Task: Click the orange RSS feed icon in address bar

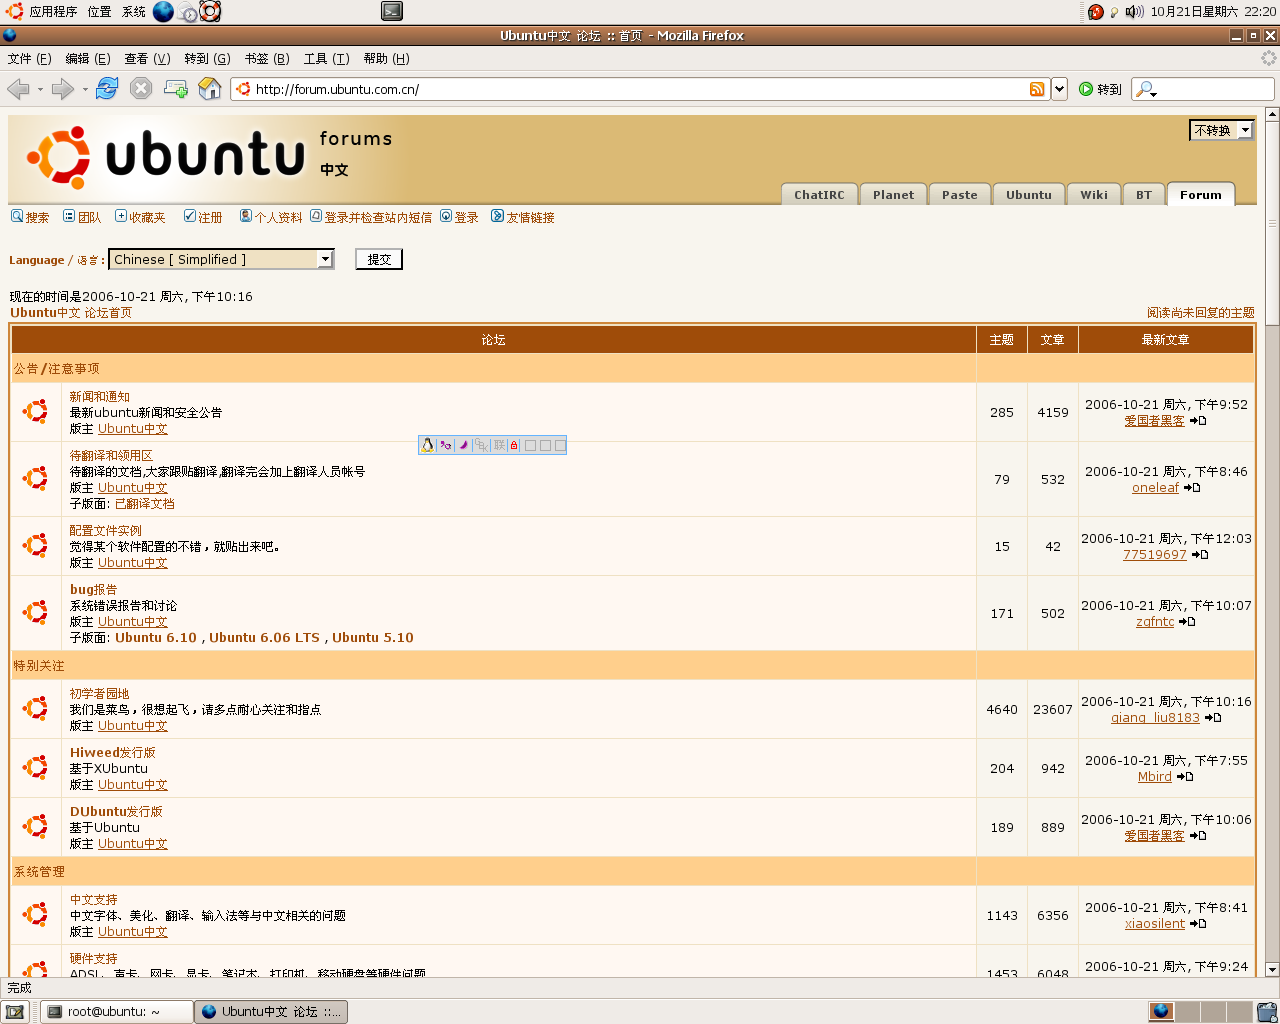Action: [x=1037, y=89]
